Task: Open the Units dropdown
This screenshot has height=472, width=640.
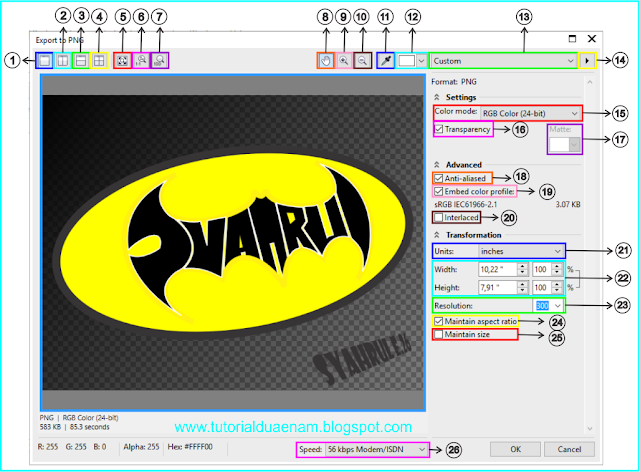Action: [x=521, y=251]
